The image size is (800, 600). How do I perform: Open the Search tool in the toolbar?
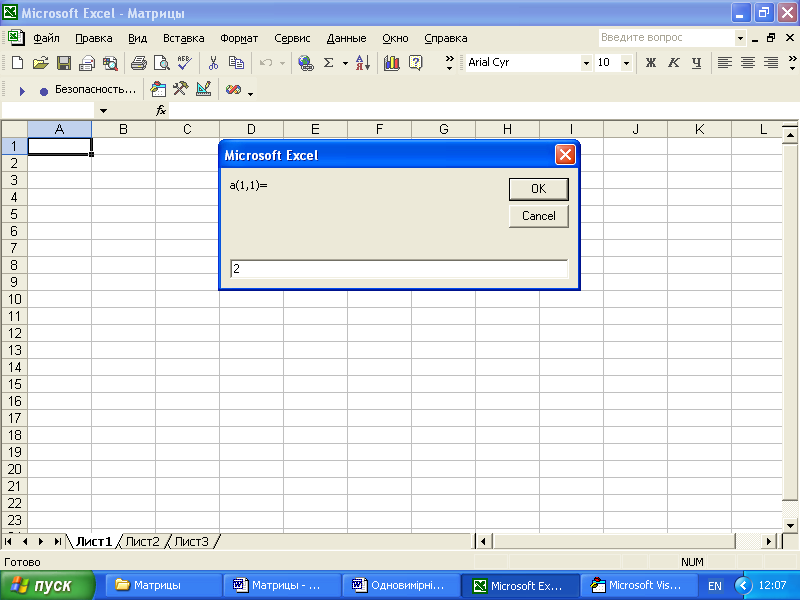pos(110,63)
